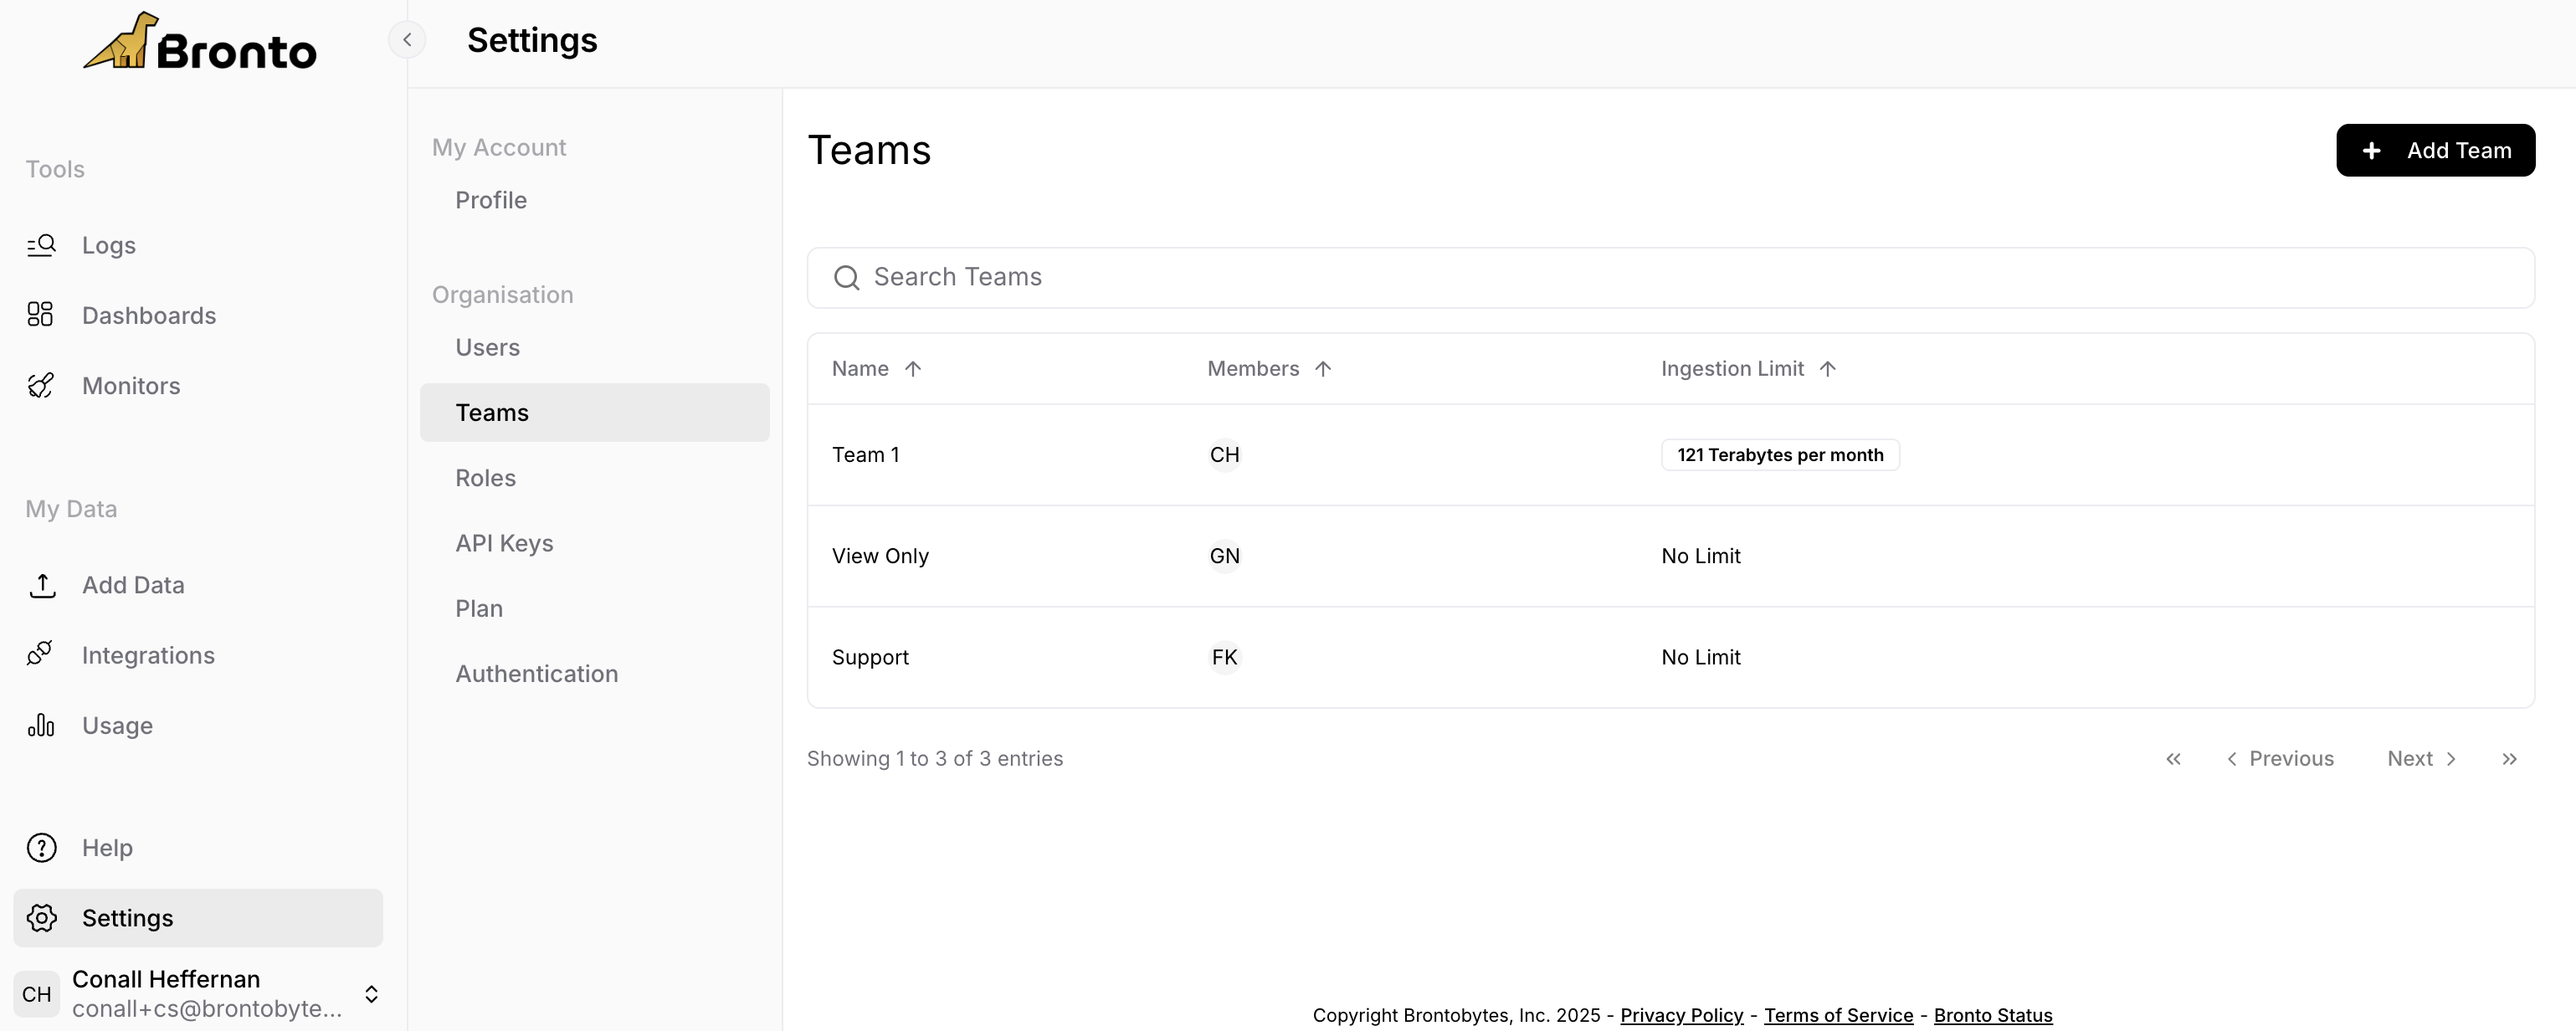Open Integrations via the chain-link icon
This screenshot has height=1031, width=2576.
(41, 654)
